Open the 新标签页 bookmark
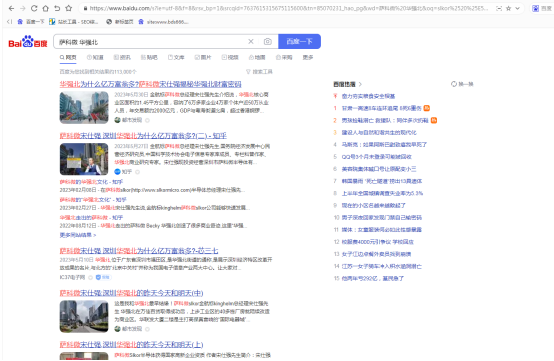The image size is (554, 361). 120,22
